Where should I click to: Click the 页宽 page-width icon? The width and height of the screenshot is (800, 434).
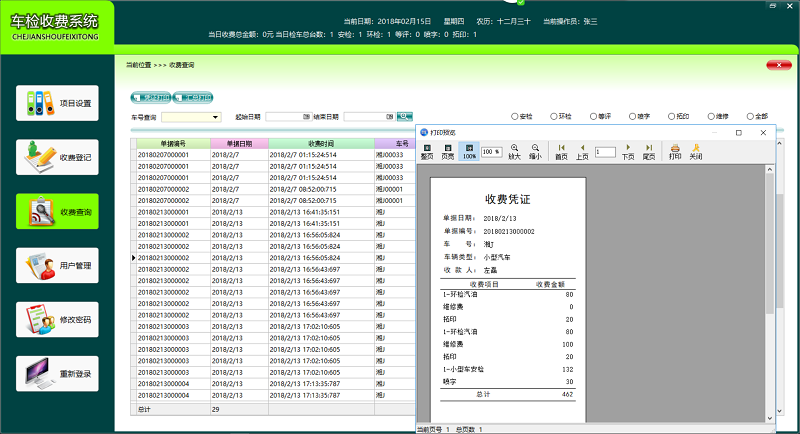pos(448,151)
